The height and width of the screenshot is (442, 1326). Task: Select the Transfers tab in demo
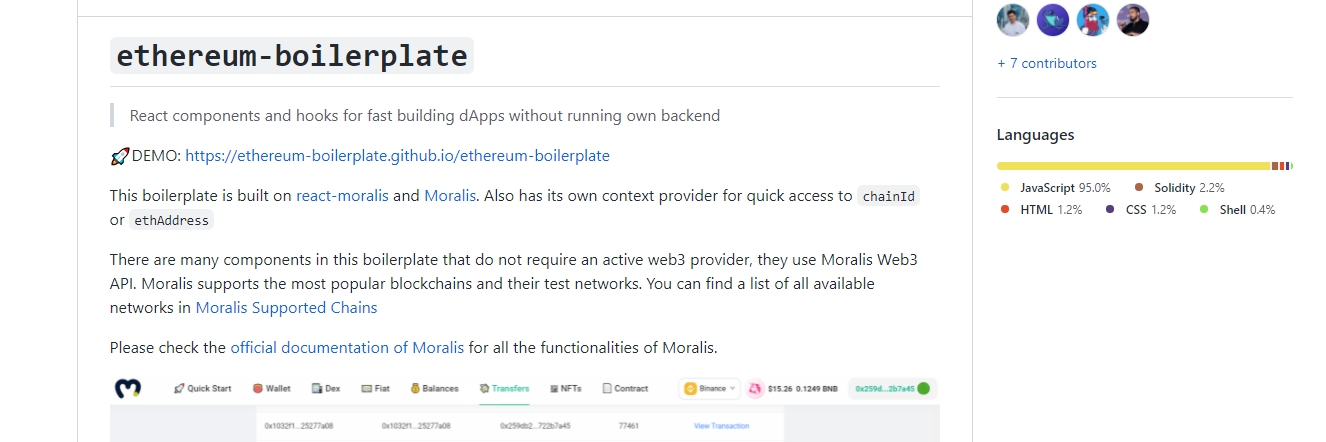point(504,388)
